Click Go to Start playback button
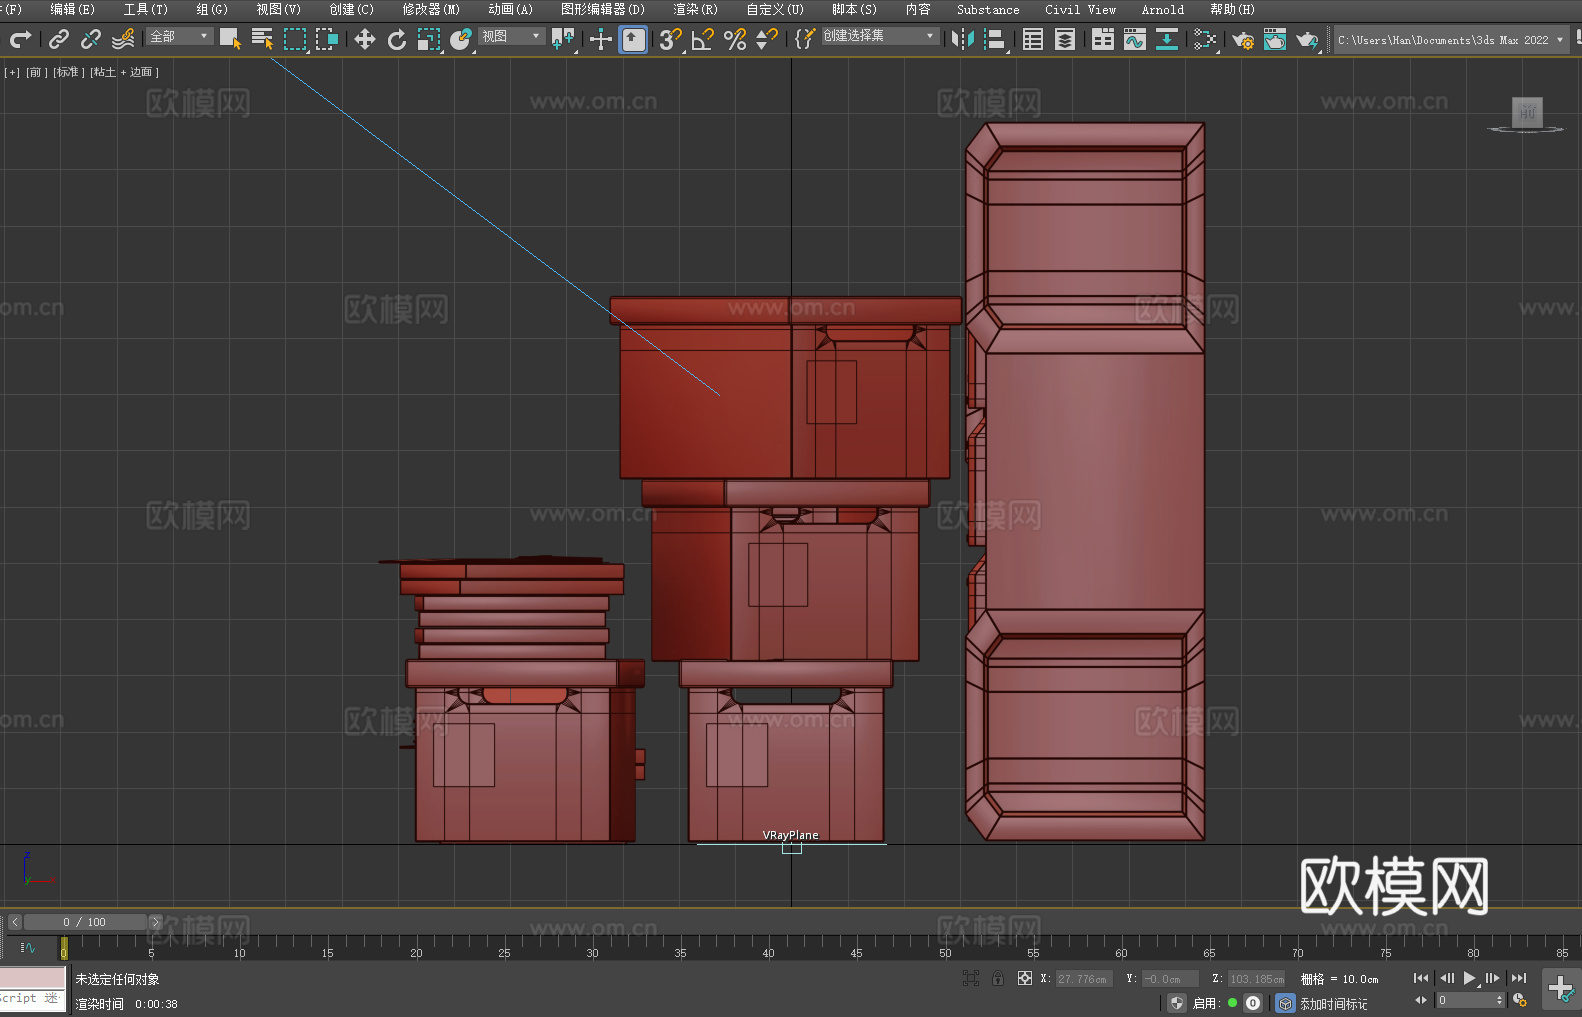The image size is (1582, 1017). 1421,978
